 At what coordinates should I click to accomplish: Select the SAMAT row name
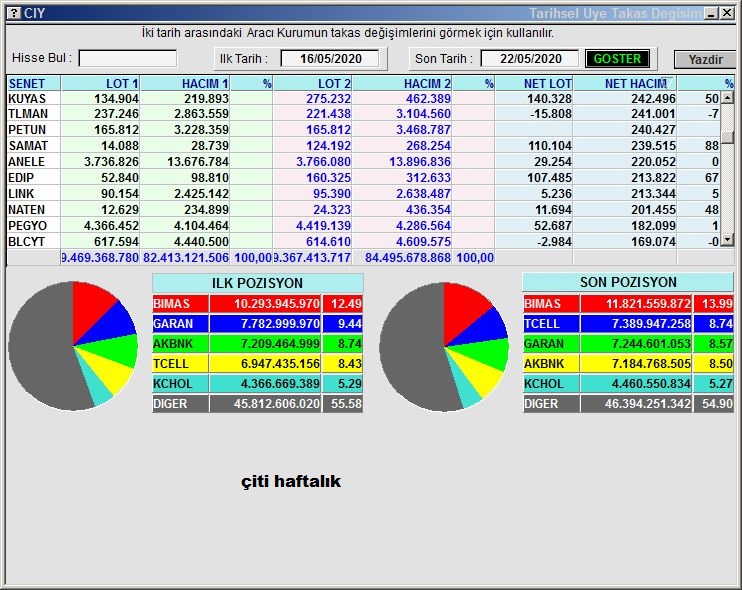(x=28, y=146)
